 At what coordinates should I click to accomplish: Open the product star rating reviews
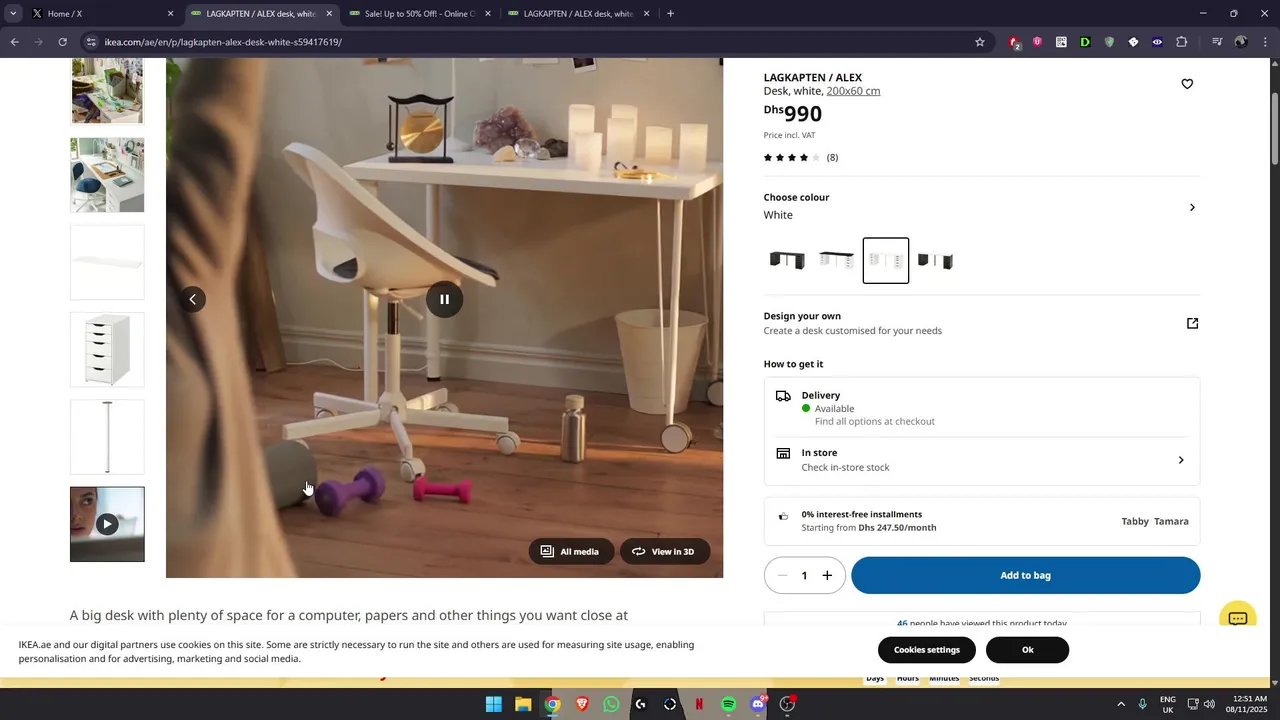tap(801, 157)
